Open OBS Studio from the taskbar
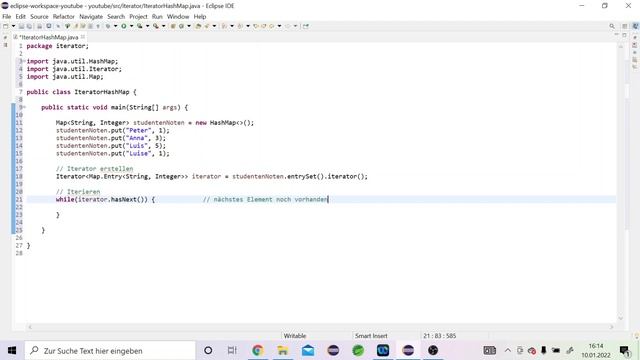This screenshot has height=360, width=640. click(433, 351)
